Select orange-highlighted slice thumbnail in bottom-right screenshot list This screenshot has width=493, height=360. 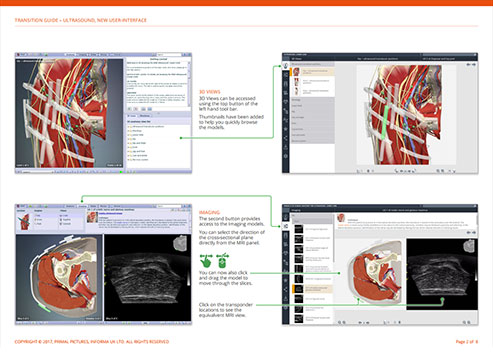tap(299, 289)
